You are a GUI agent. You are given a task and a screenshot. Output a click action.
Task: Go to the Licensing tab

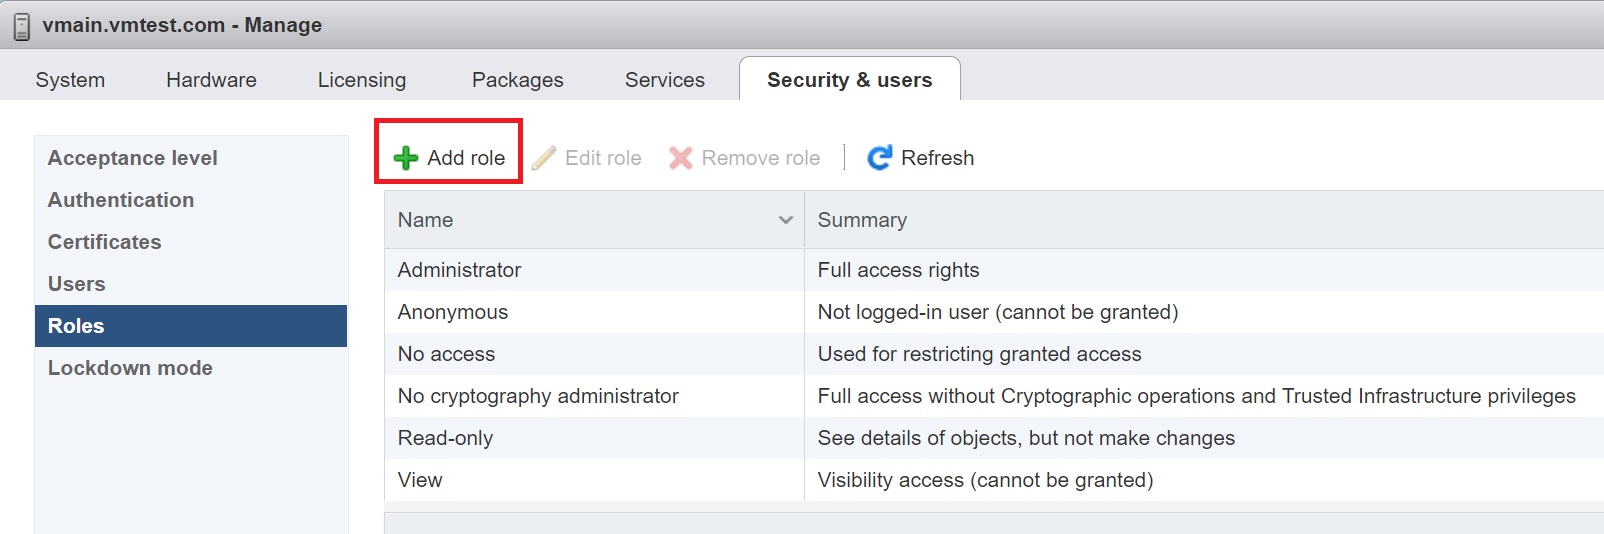(362, 80)
